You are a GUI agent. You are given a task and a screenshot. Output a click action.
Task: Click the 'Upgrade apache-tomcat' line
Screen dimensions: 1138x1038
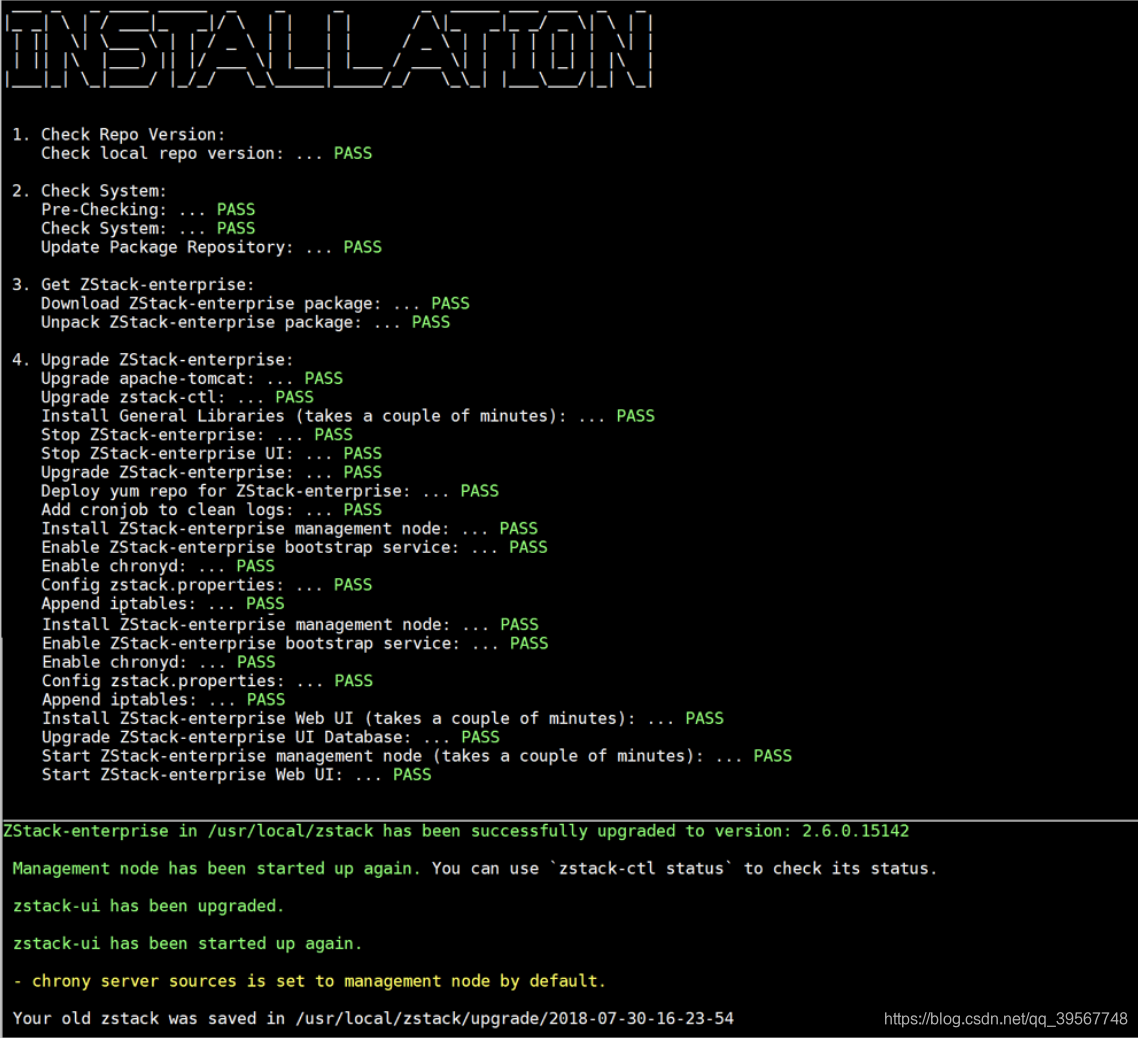(192, 379)
